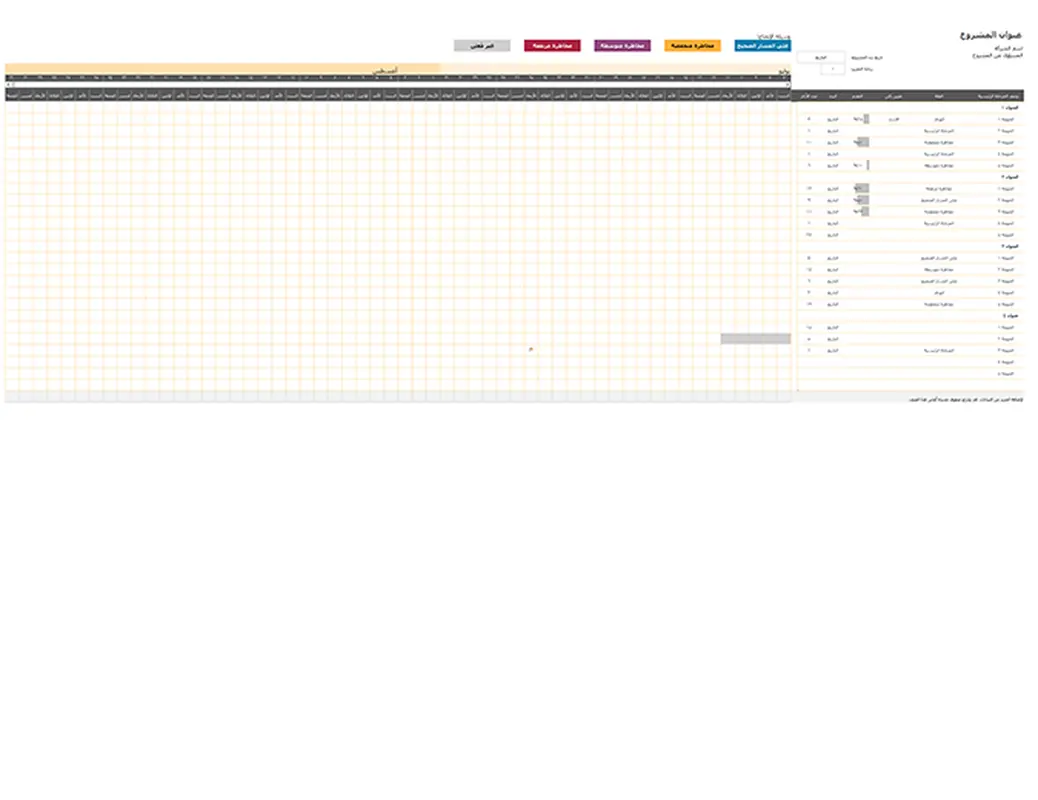Viewport: 1038px width, 800px height.
Task: Select the gray shape inside the Gantt chart
Action: 755,338
